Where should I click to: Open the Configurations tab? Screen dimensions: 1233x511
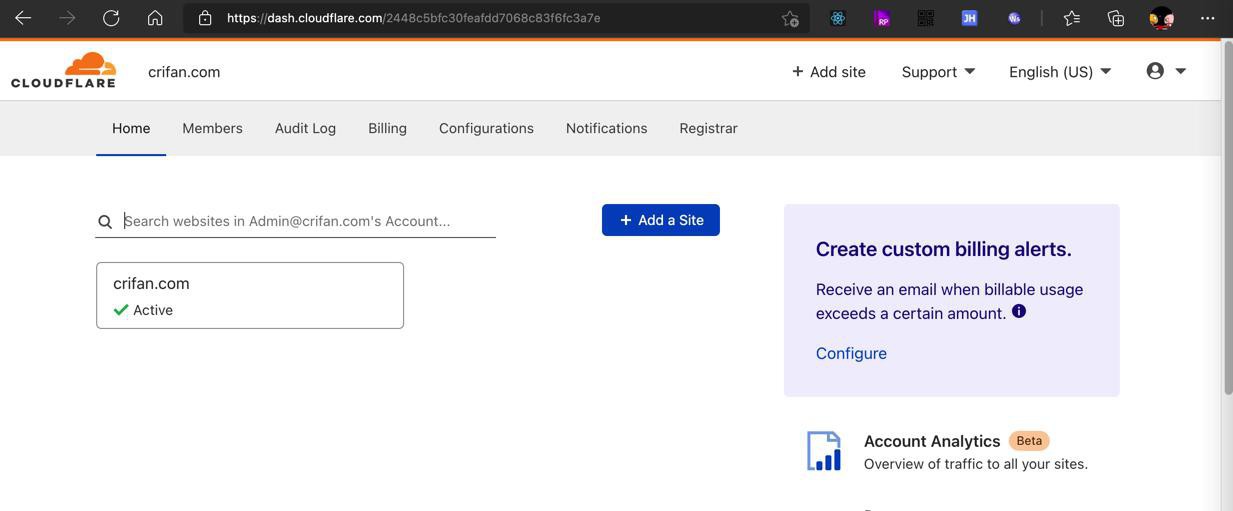pyautogui.click(x=486, y=128)
